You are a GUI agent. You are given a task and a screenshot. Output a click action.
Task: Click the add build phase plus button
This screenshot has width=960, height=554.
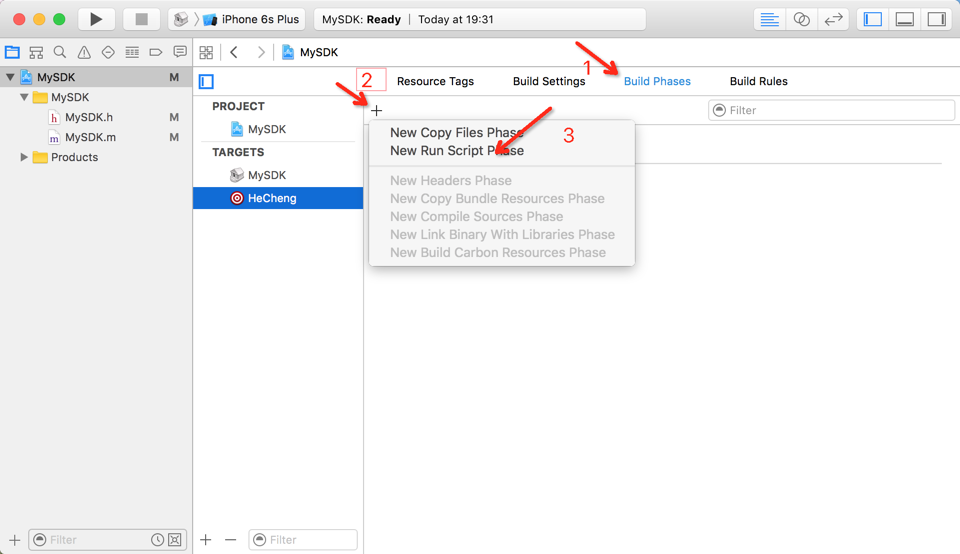tap(377, 111)
